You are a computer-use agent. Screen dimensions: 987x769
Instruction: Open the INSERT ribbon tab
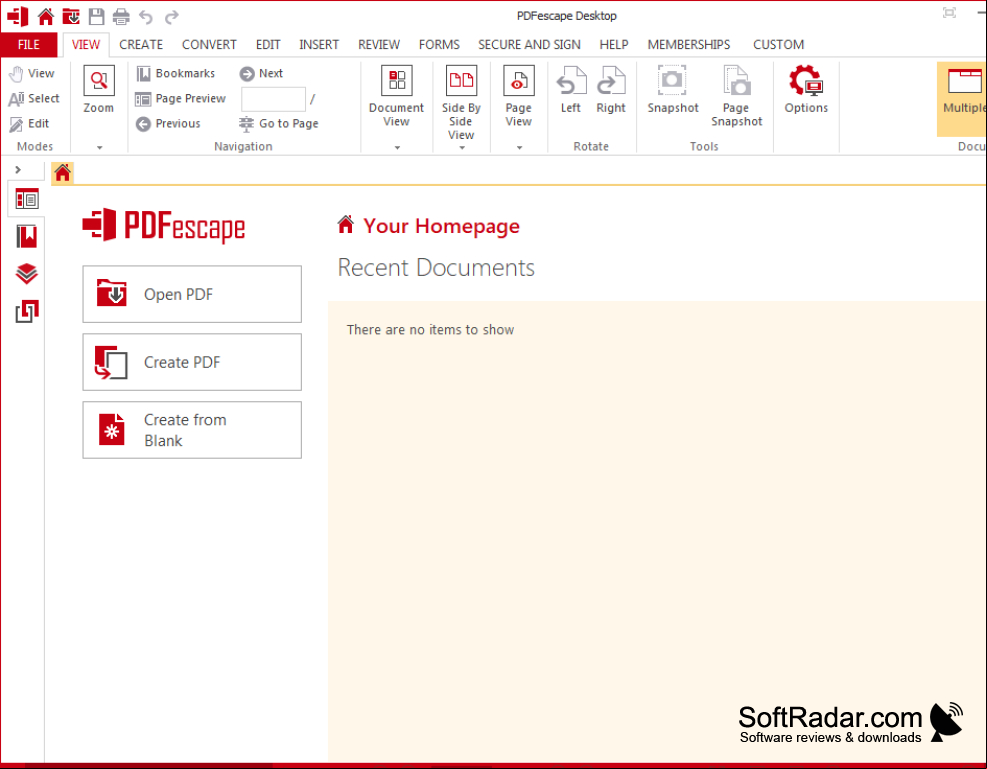tap(319, 45)
